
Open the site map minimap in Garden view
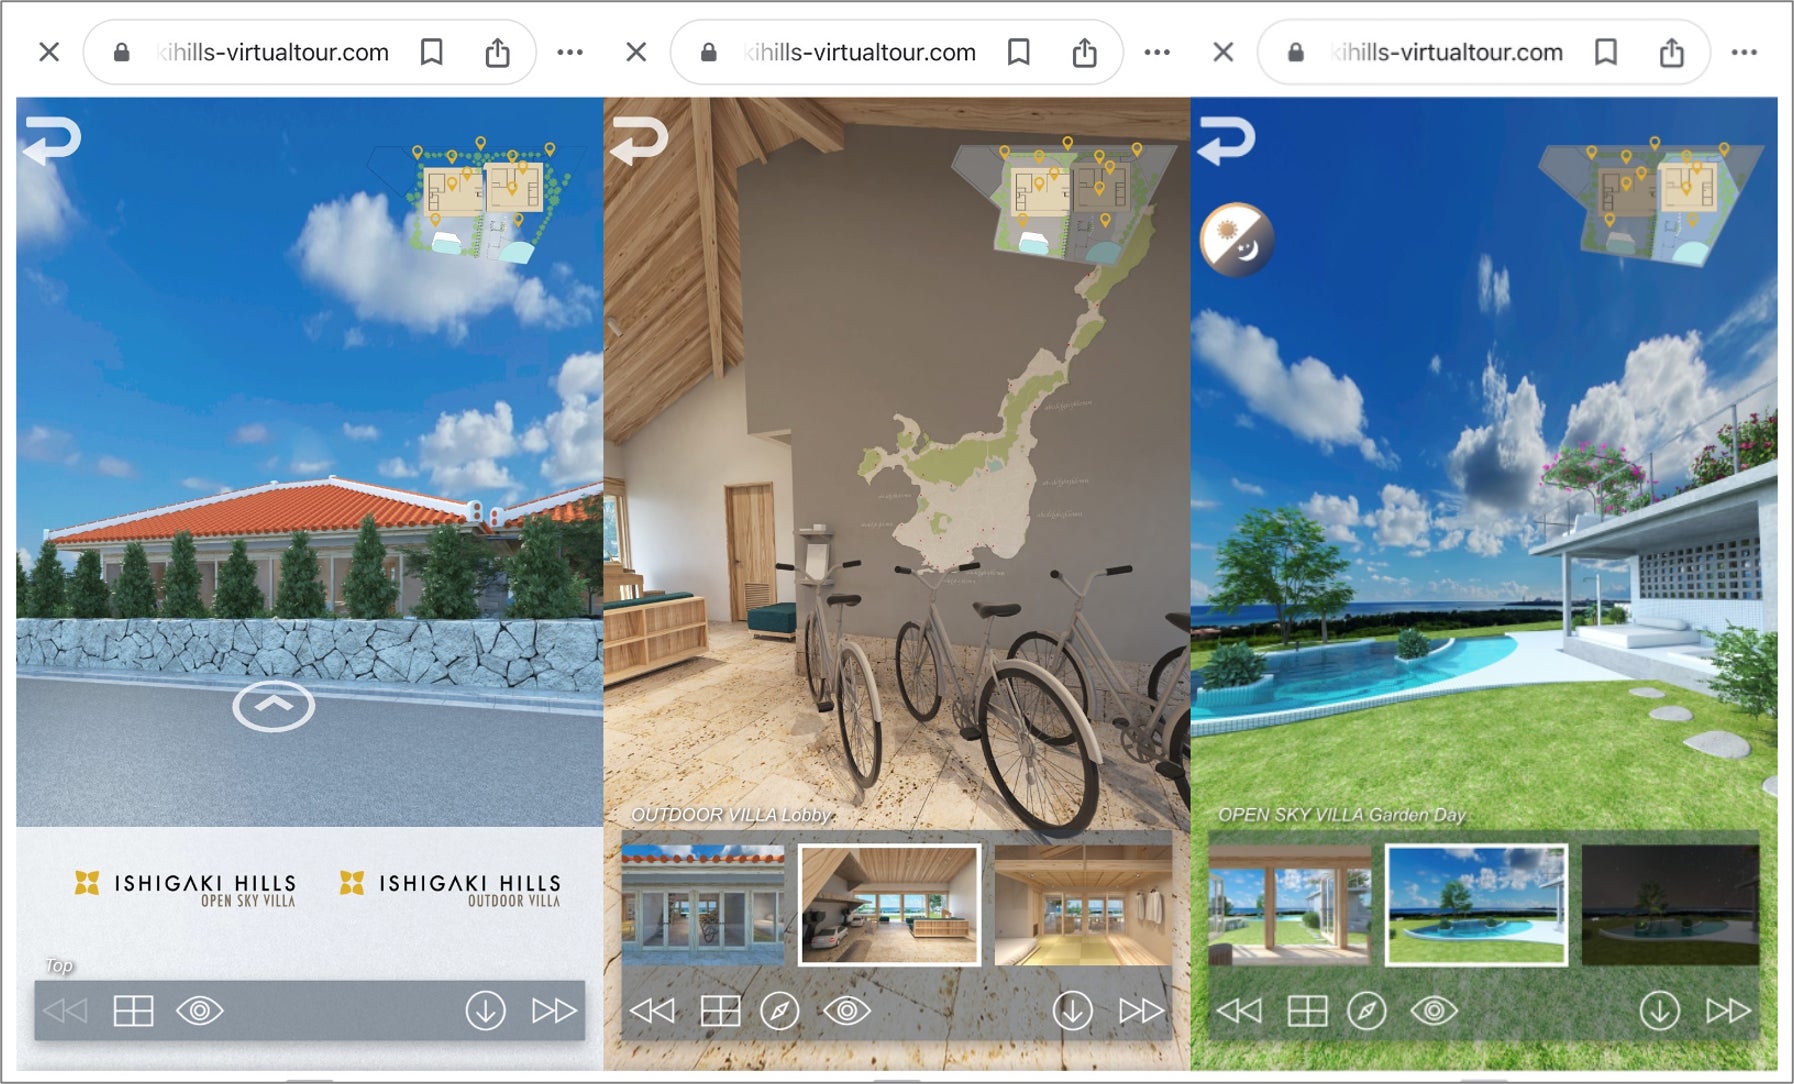pos(1650,203)
